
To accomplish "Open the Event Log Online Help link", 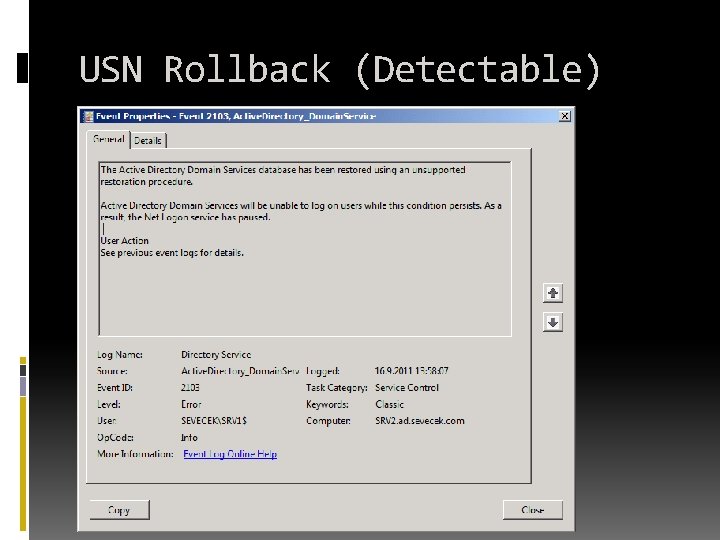I will point(230,454).
